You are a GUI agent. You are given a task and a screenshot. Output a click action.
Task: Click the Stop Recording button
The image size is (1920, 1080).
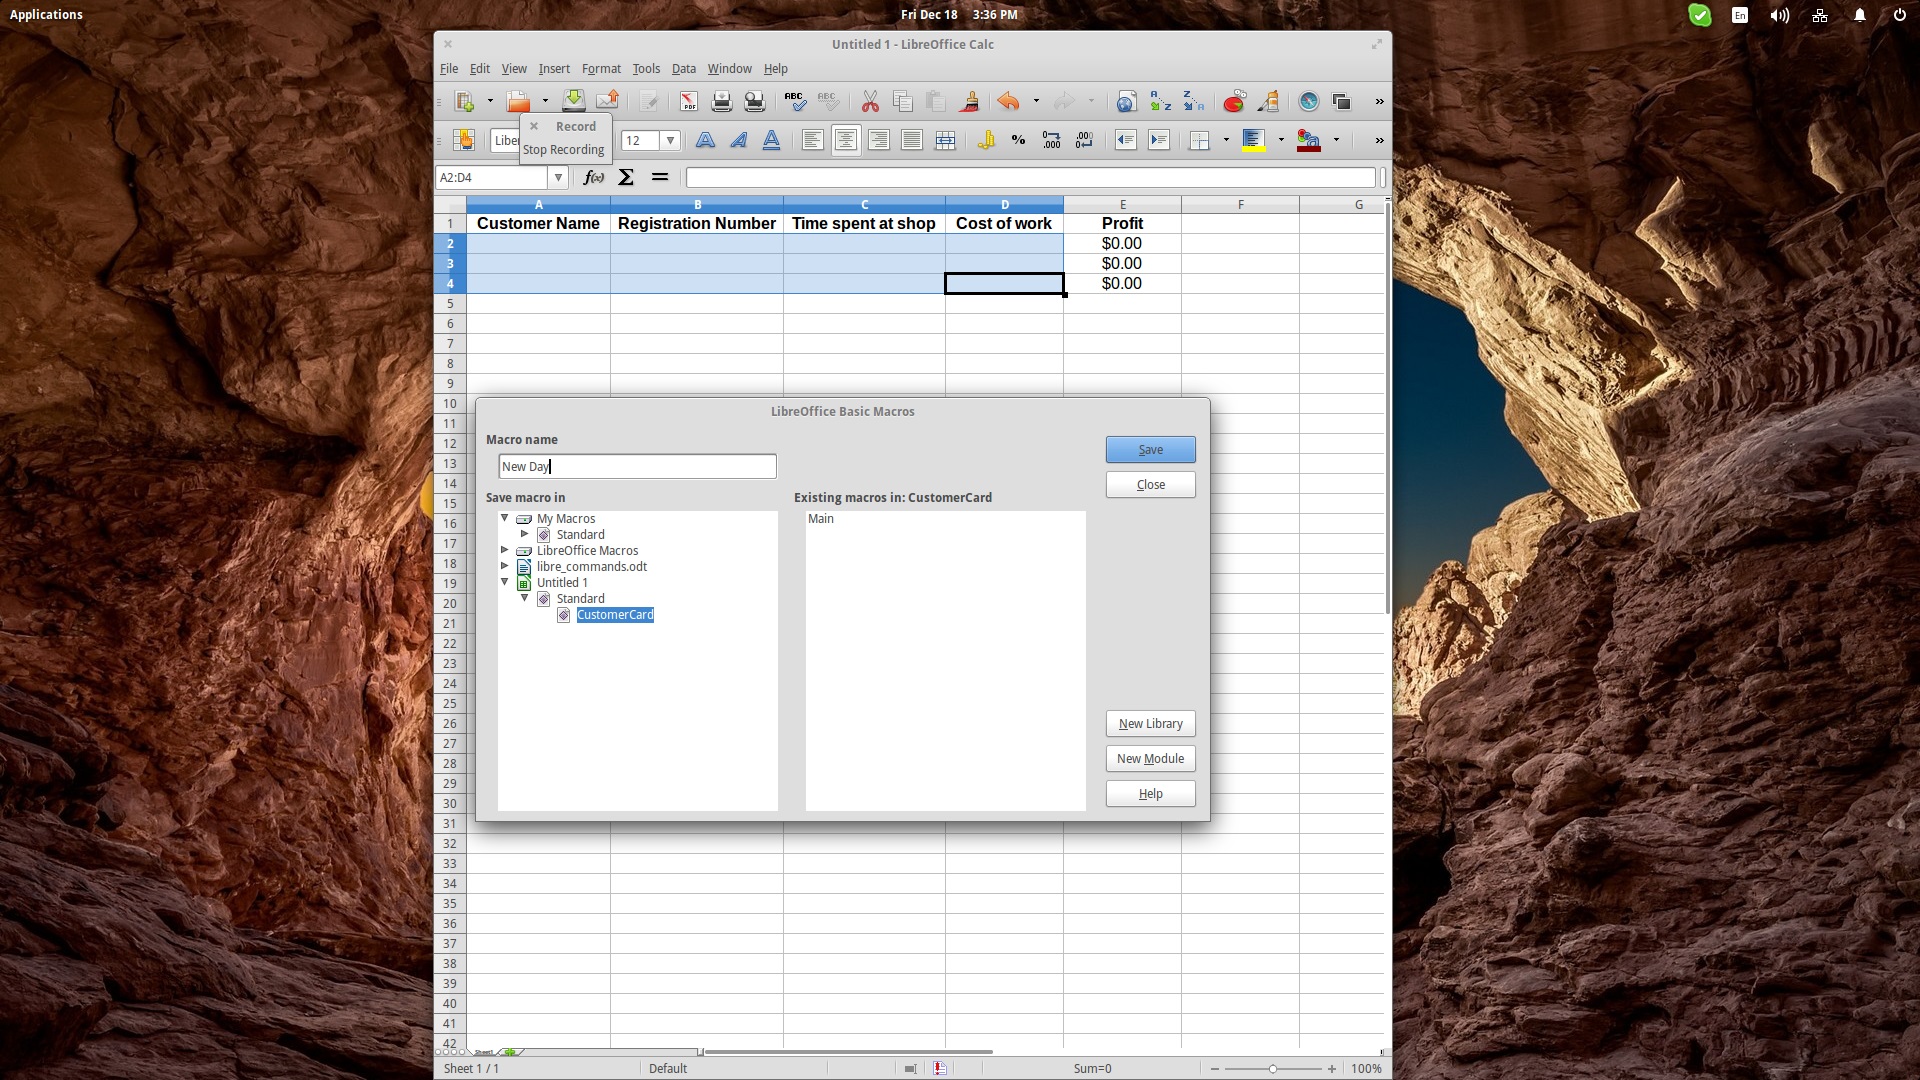click(564, 150)
